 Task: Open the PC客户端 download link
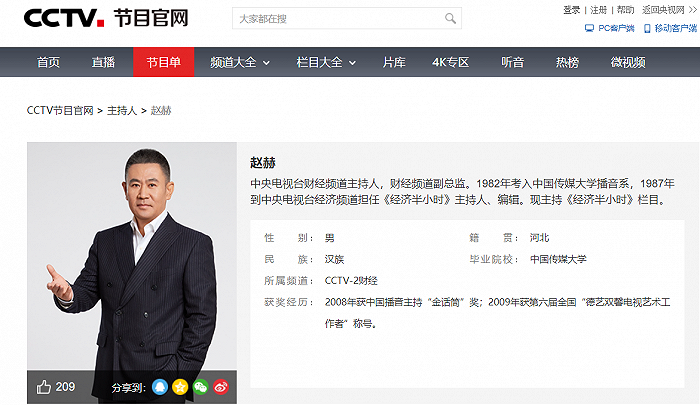tap(611, 28)
